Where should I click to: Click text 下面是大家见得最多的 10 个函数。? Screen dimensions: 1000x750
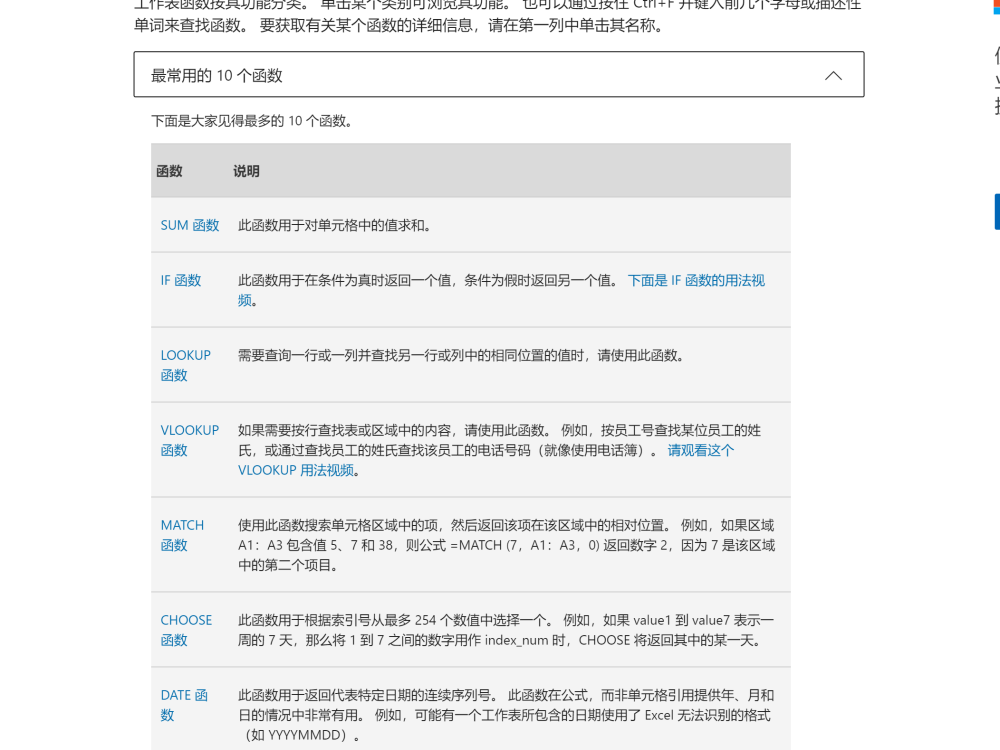(x=252, y=121)
